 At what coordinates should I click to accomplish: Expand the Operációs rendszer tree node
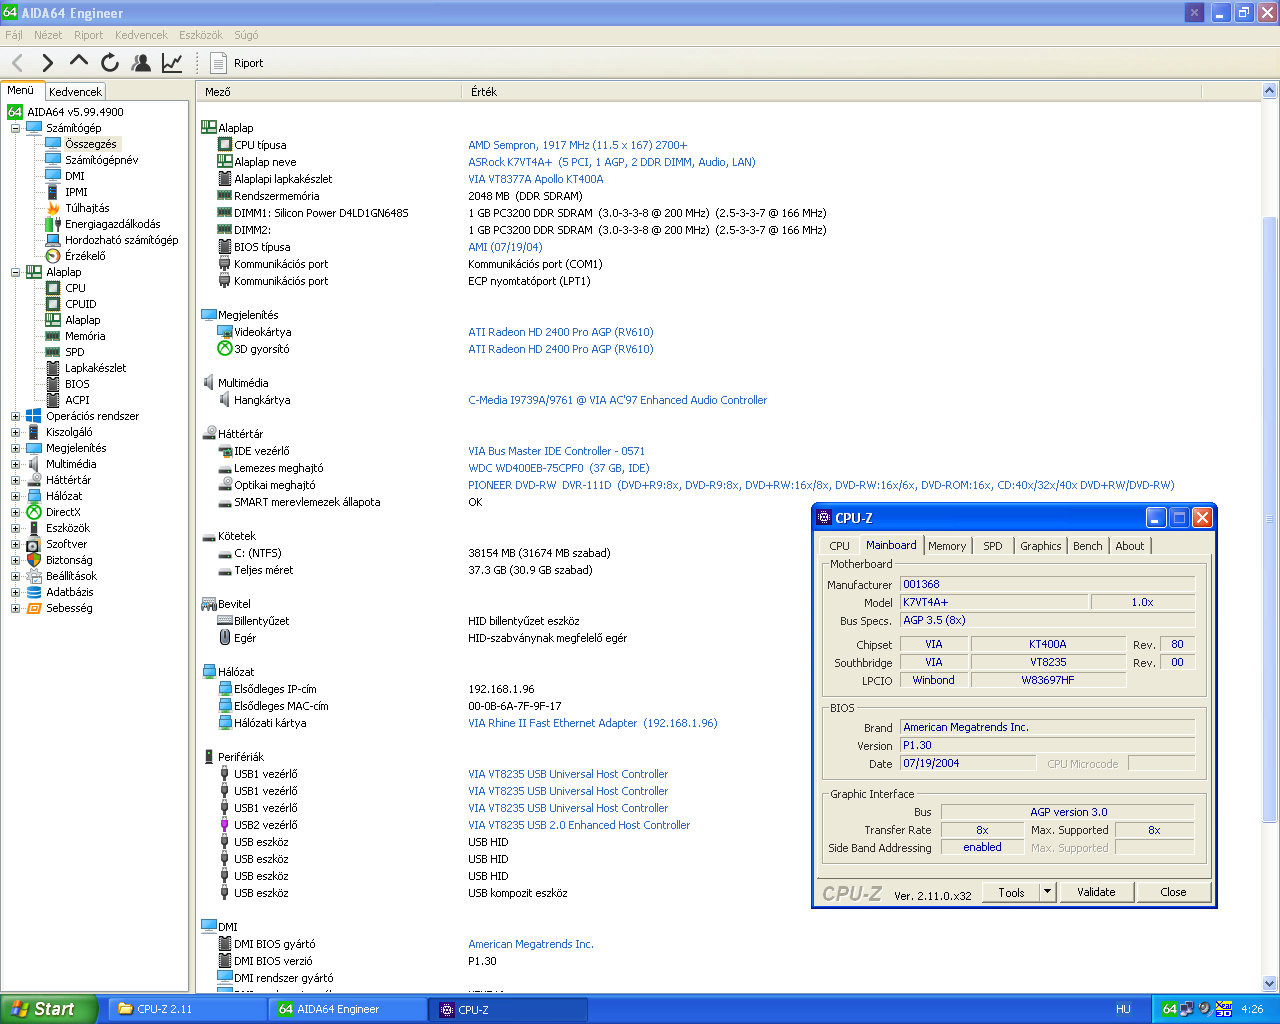click(x=16, y=416)
